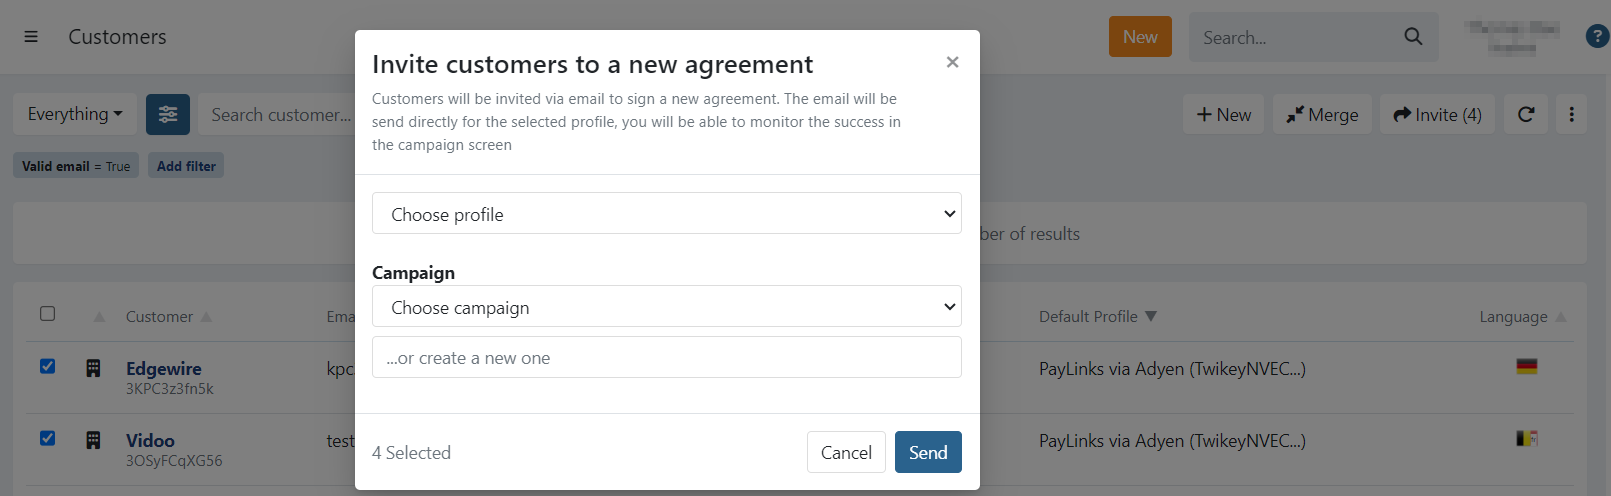Uncheck the Vidoo customer checkbox
1611x496 pixels.
coord(47,438)
